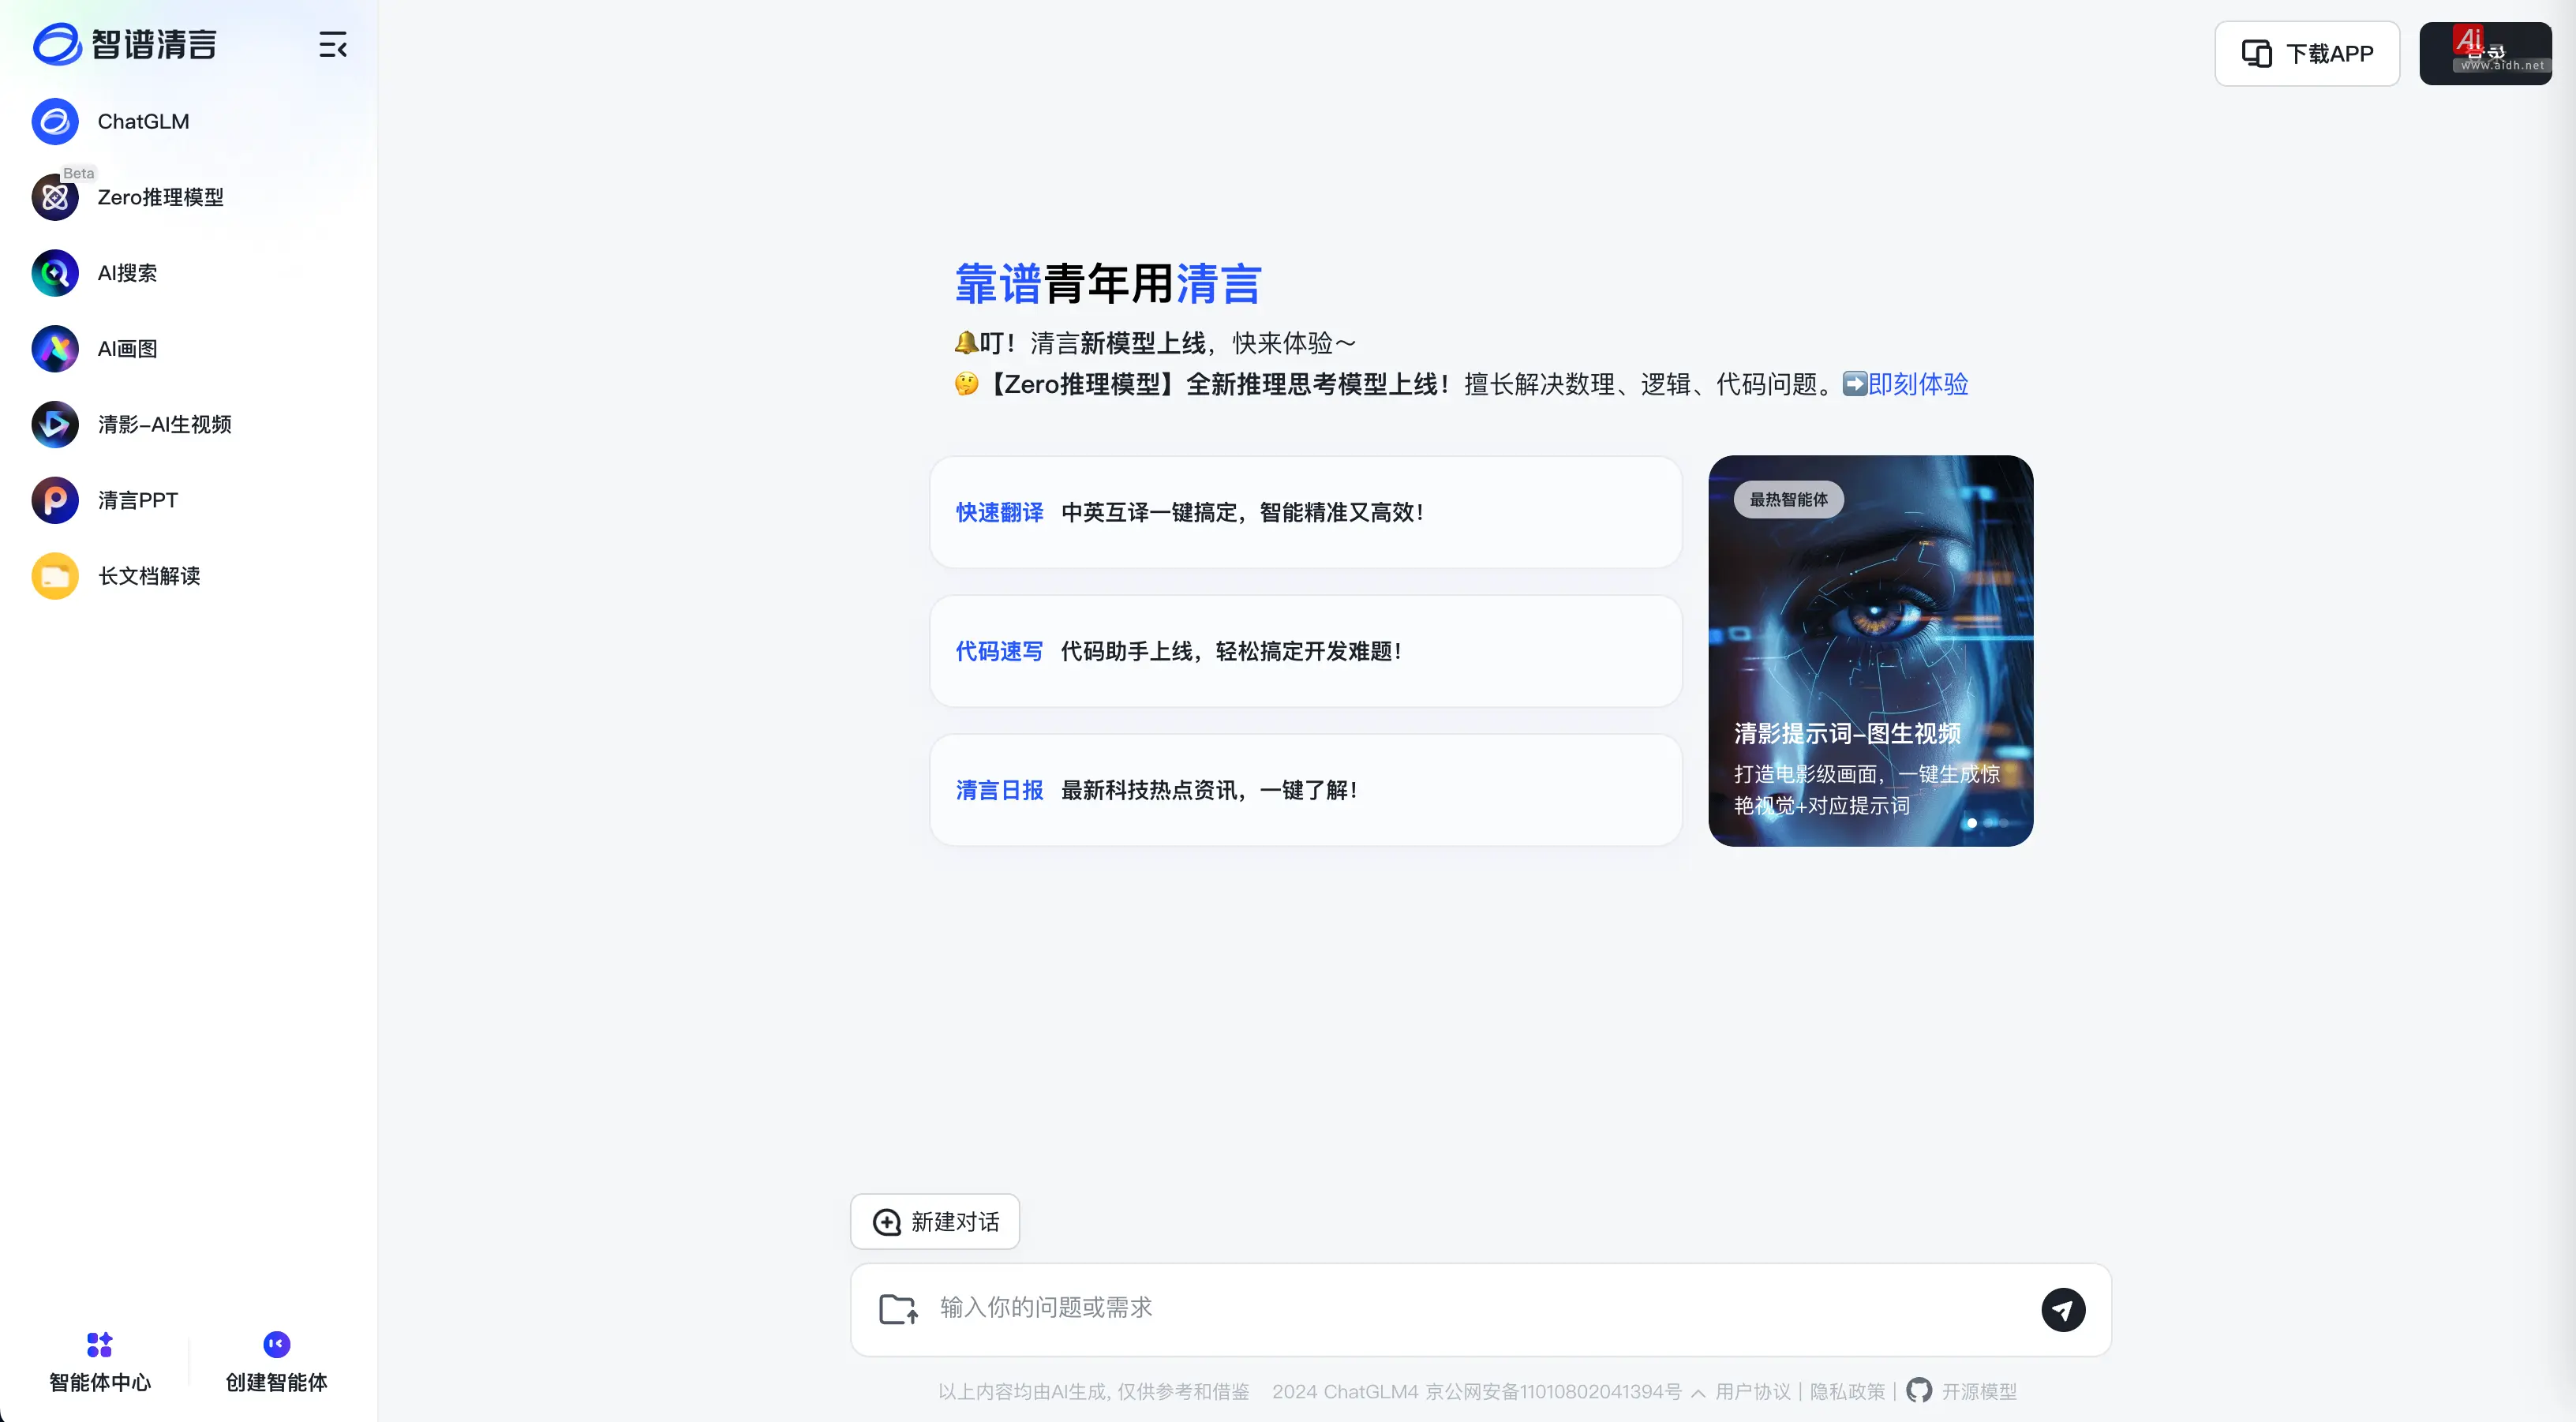Image resolution: width=2576 pixels, height=1422 pixels.
Task: Click the AI搜索 magnifier icon
Action: 55,273
